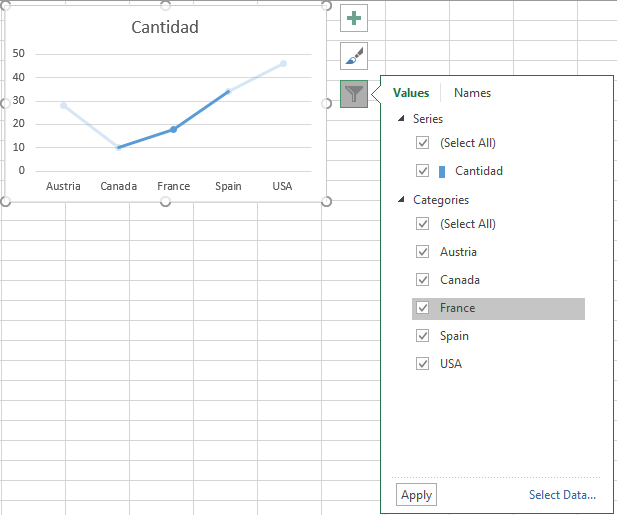
Task: Collapse the Series section
Action: point(402,119)
